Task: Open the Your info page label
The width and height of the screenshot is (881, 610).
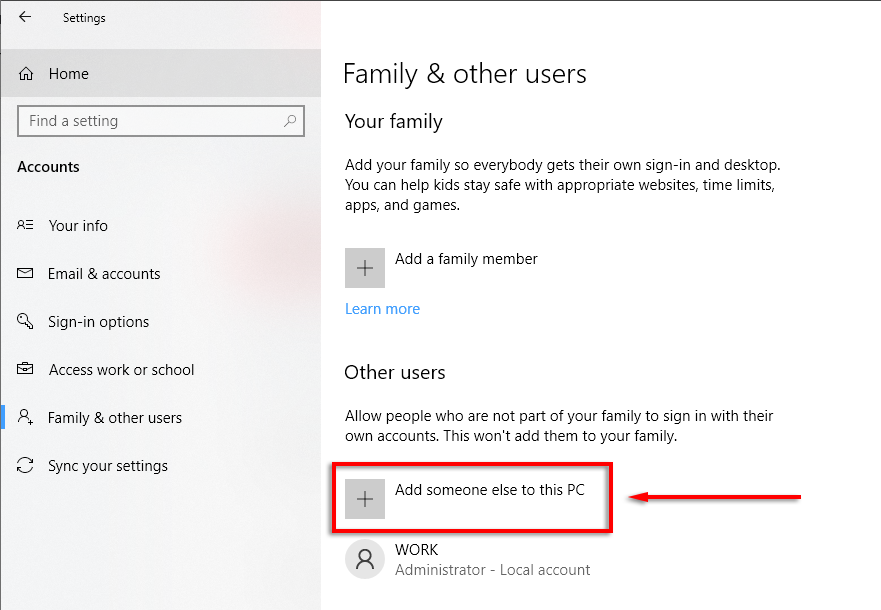Action: (x=78, y=226)
